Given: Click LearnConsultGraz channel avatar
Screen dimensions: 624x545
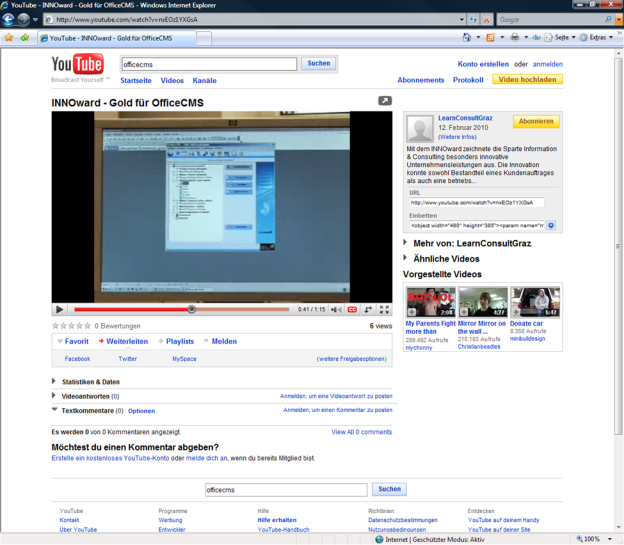Looking at the screenshot, I should (419, 129).
